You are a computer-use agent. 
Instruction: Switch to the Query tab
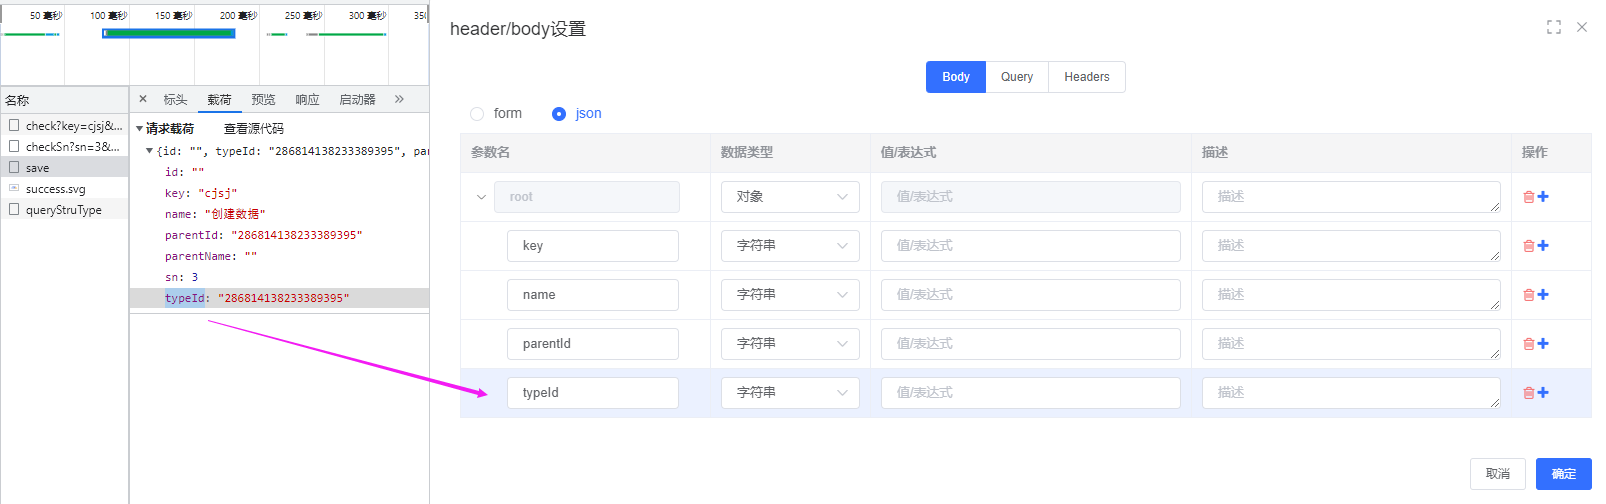(x=1017, y=77)
